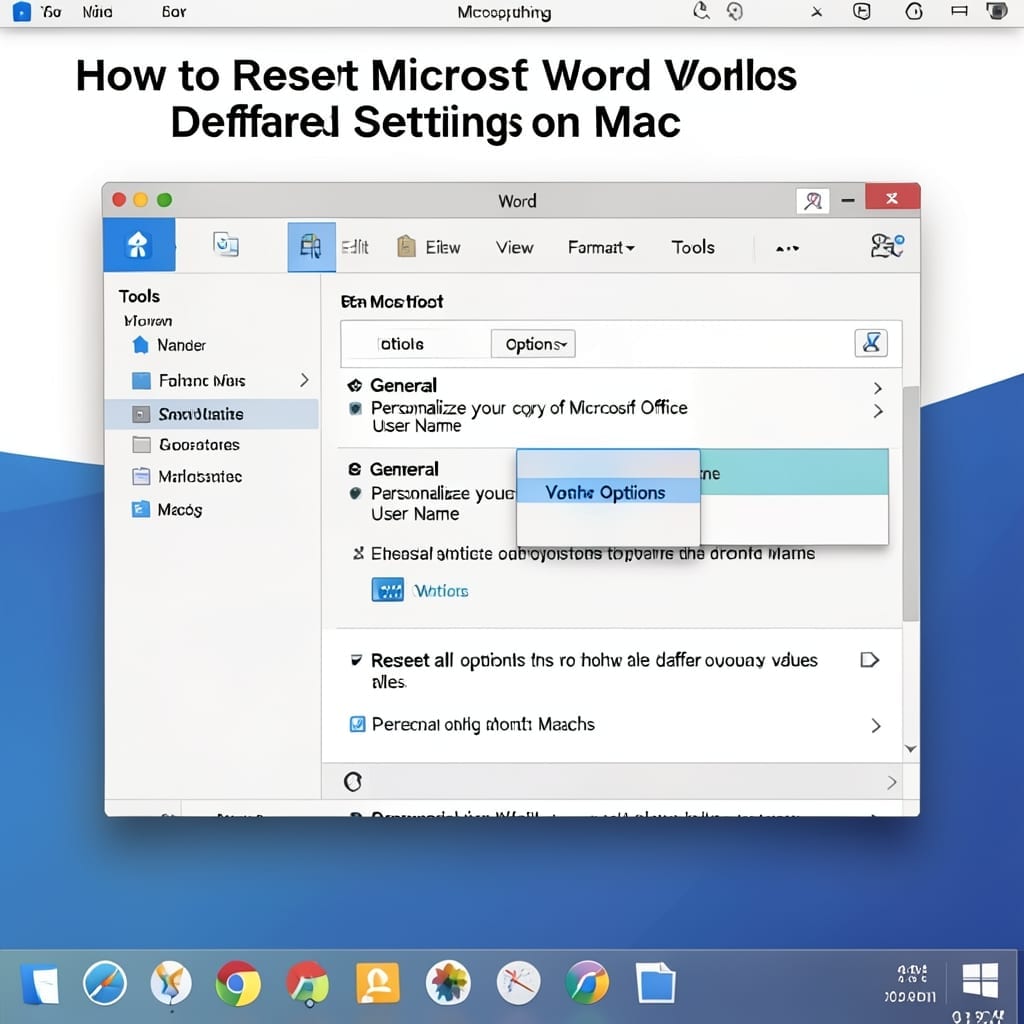Expand the bottom bar chevron
The height and width of the screenshot is (1024, 1024).
[x=891, y=782]
